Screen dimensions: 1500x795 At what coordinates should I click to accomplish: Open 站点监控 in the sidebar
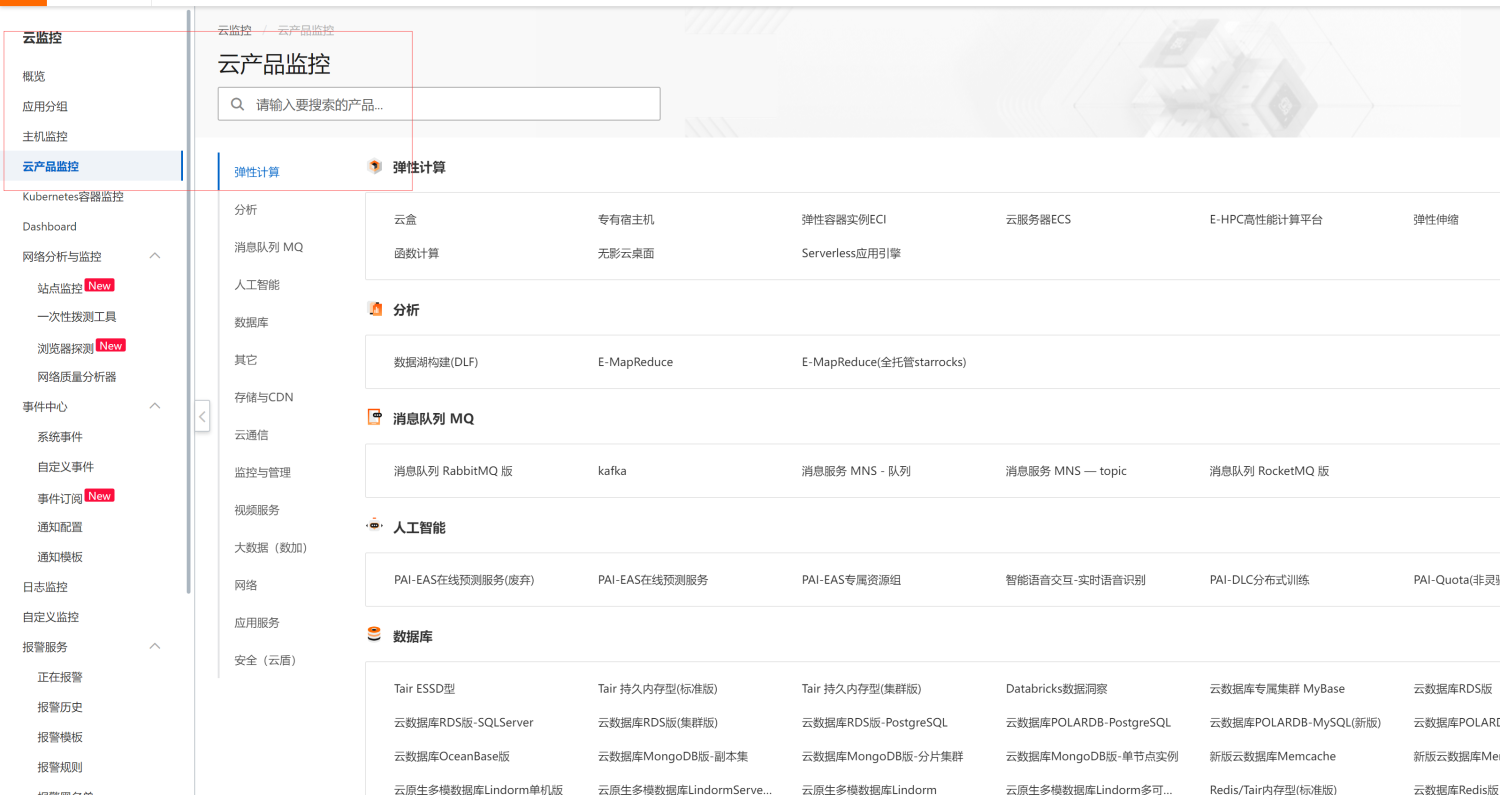[x=60, y=288]
